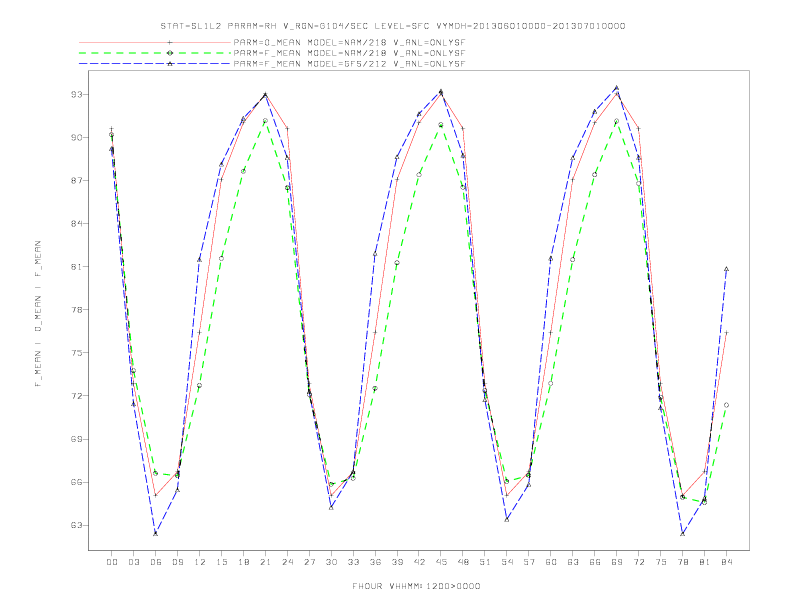Click x-axis tick label 15
Screen dimensions: 792x612
tap(221, 562)
